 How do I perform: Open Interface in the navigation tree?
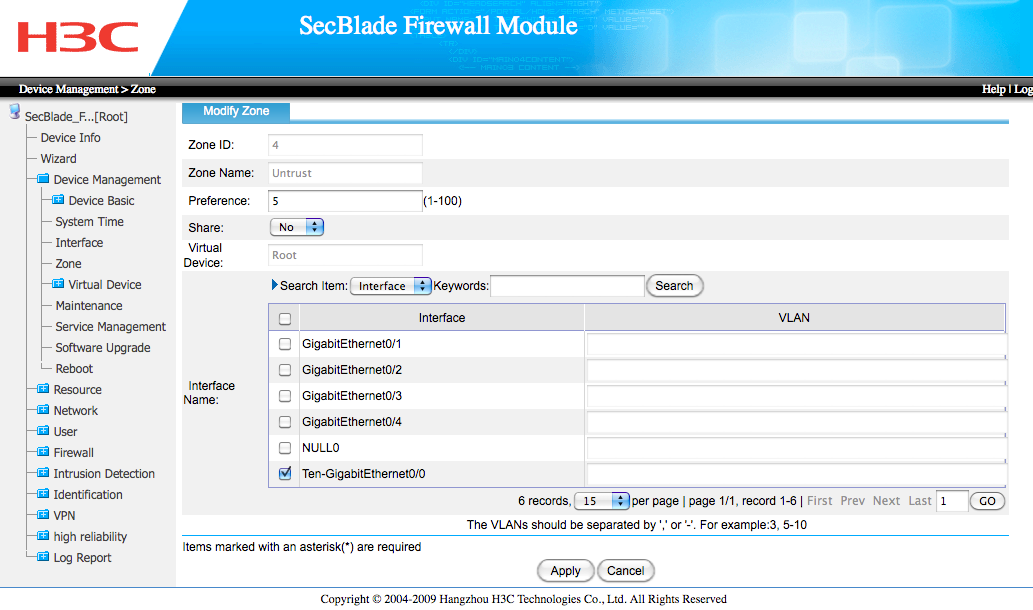(79, 243)
